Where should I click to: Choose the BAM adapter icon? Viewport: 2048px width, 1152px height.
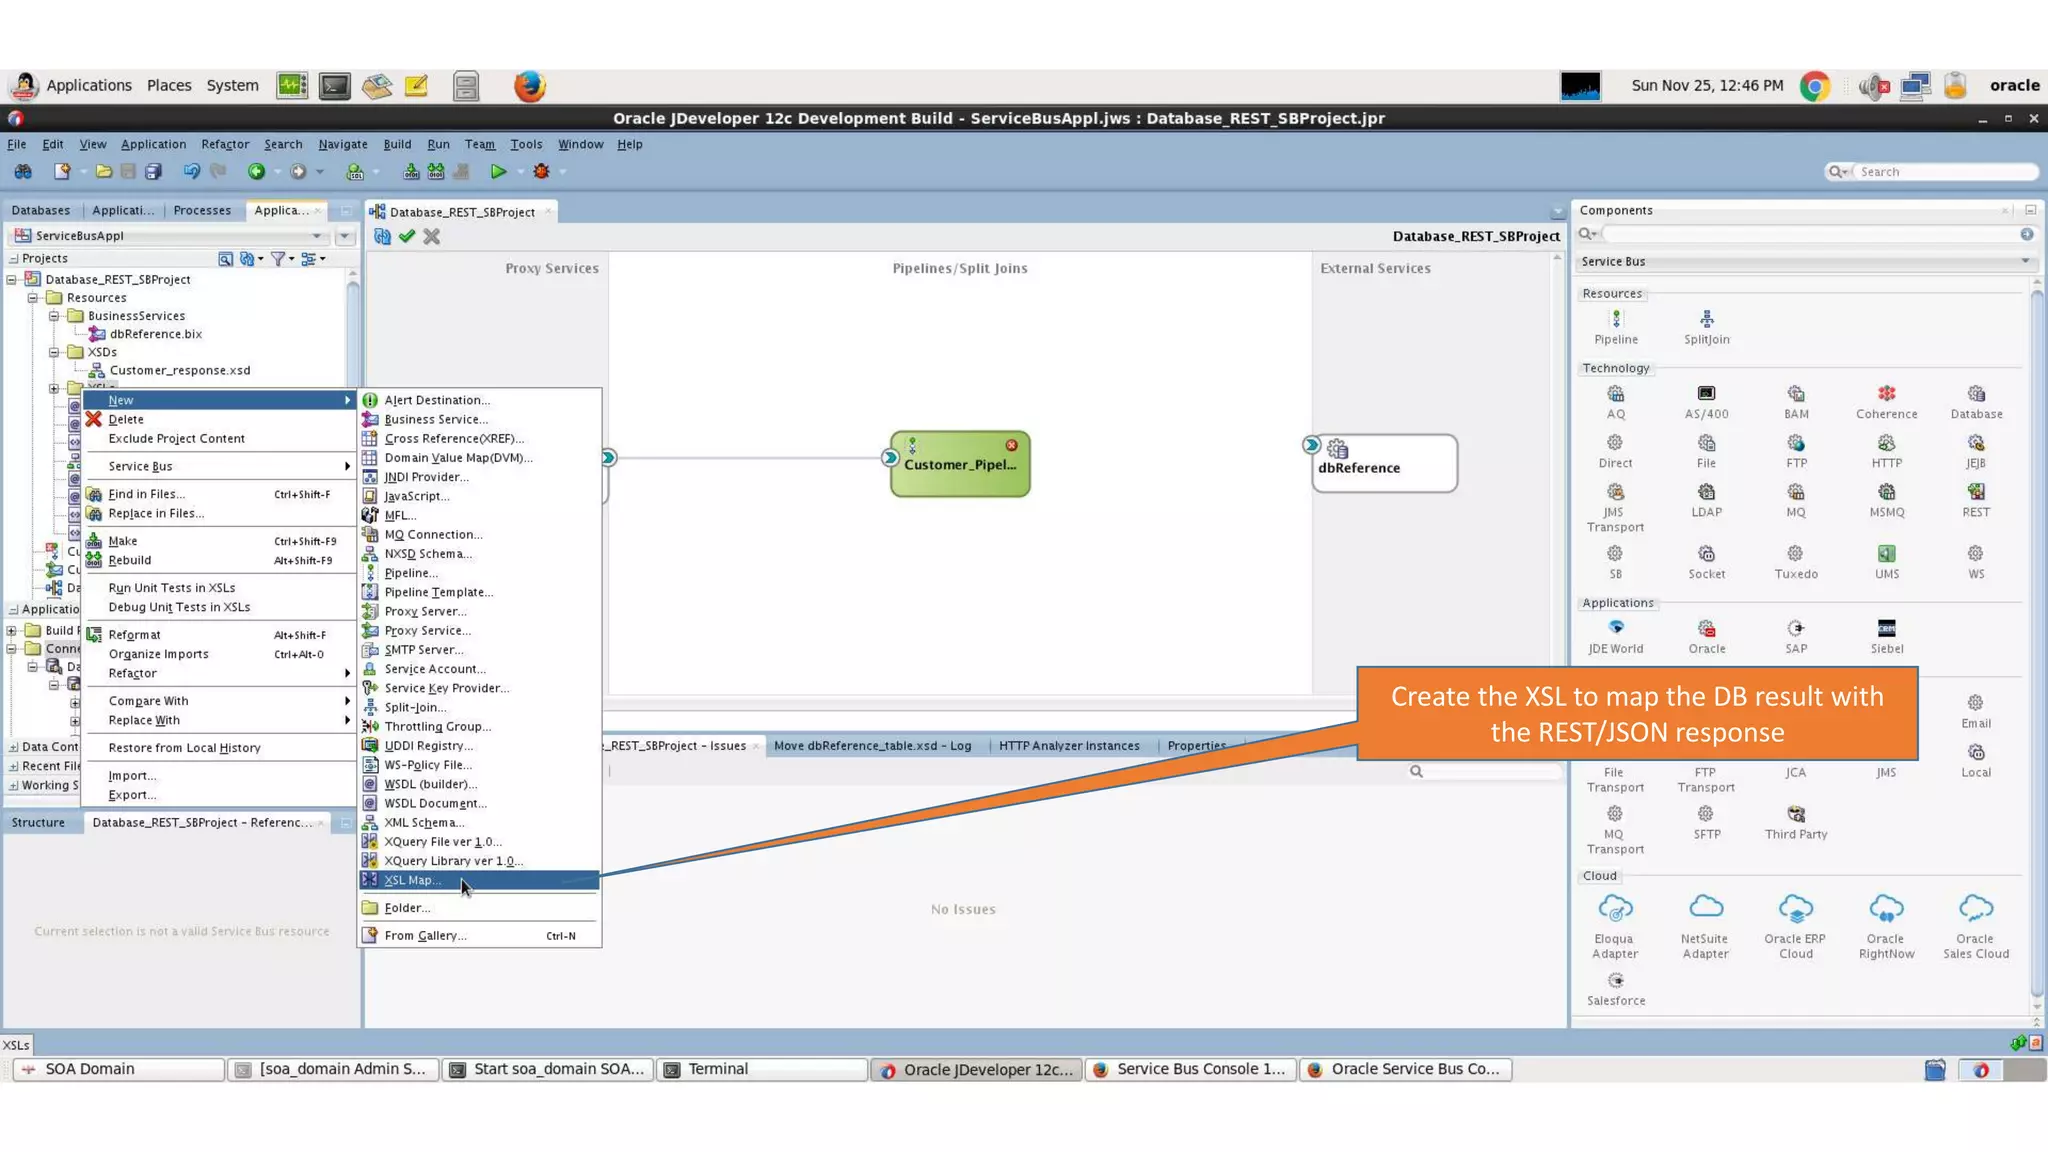click(1796, 402)
